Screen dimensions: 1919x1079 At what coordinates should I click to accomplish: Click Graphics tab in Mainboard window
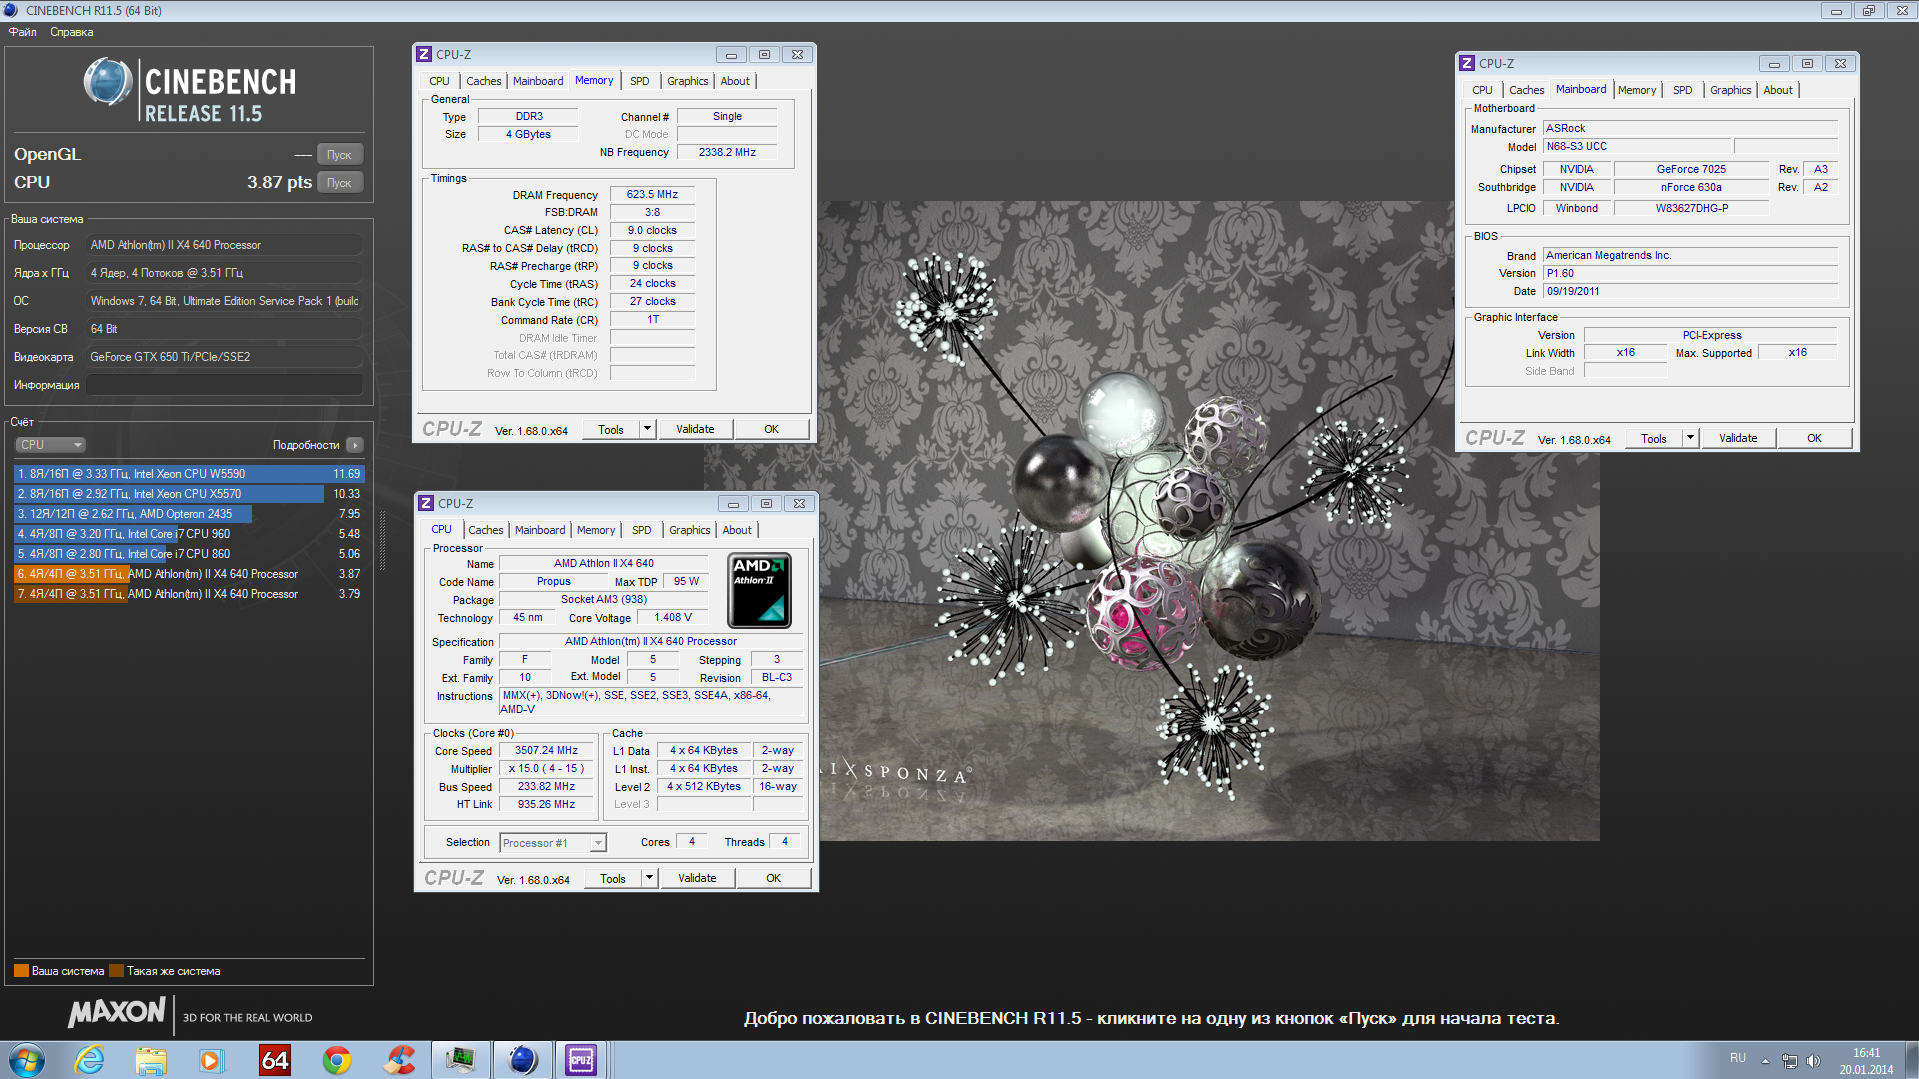[1731, 90]
